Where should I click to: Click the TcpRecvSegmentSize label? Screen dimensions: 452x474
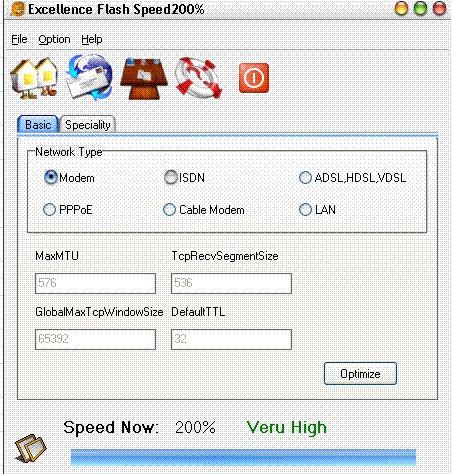[x=225, y=256]
